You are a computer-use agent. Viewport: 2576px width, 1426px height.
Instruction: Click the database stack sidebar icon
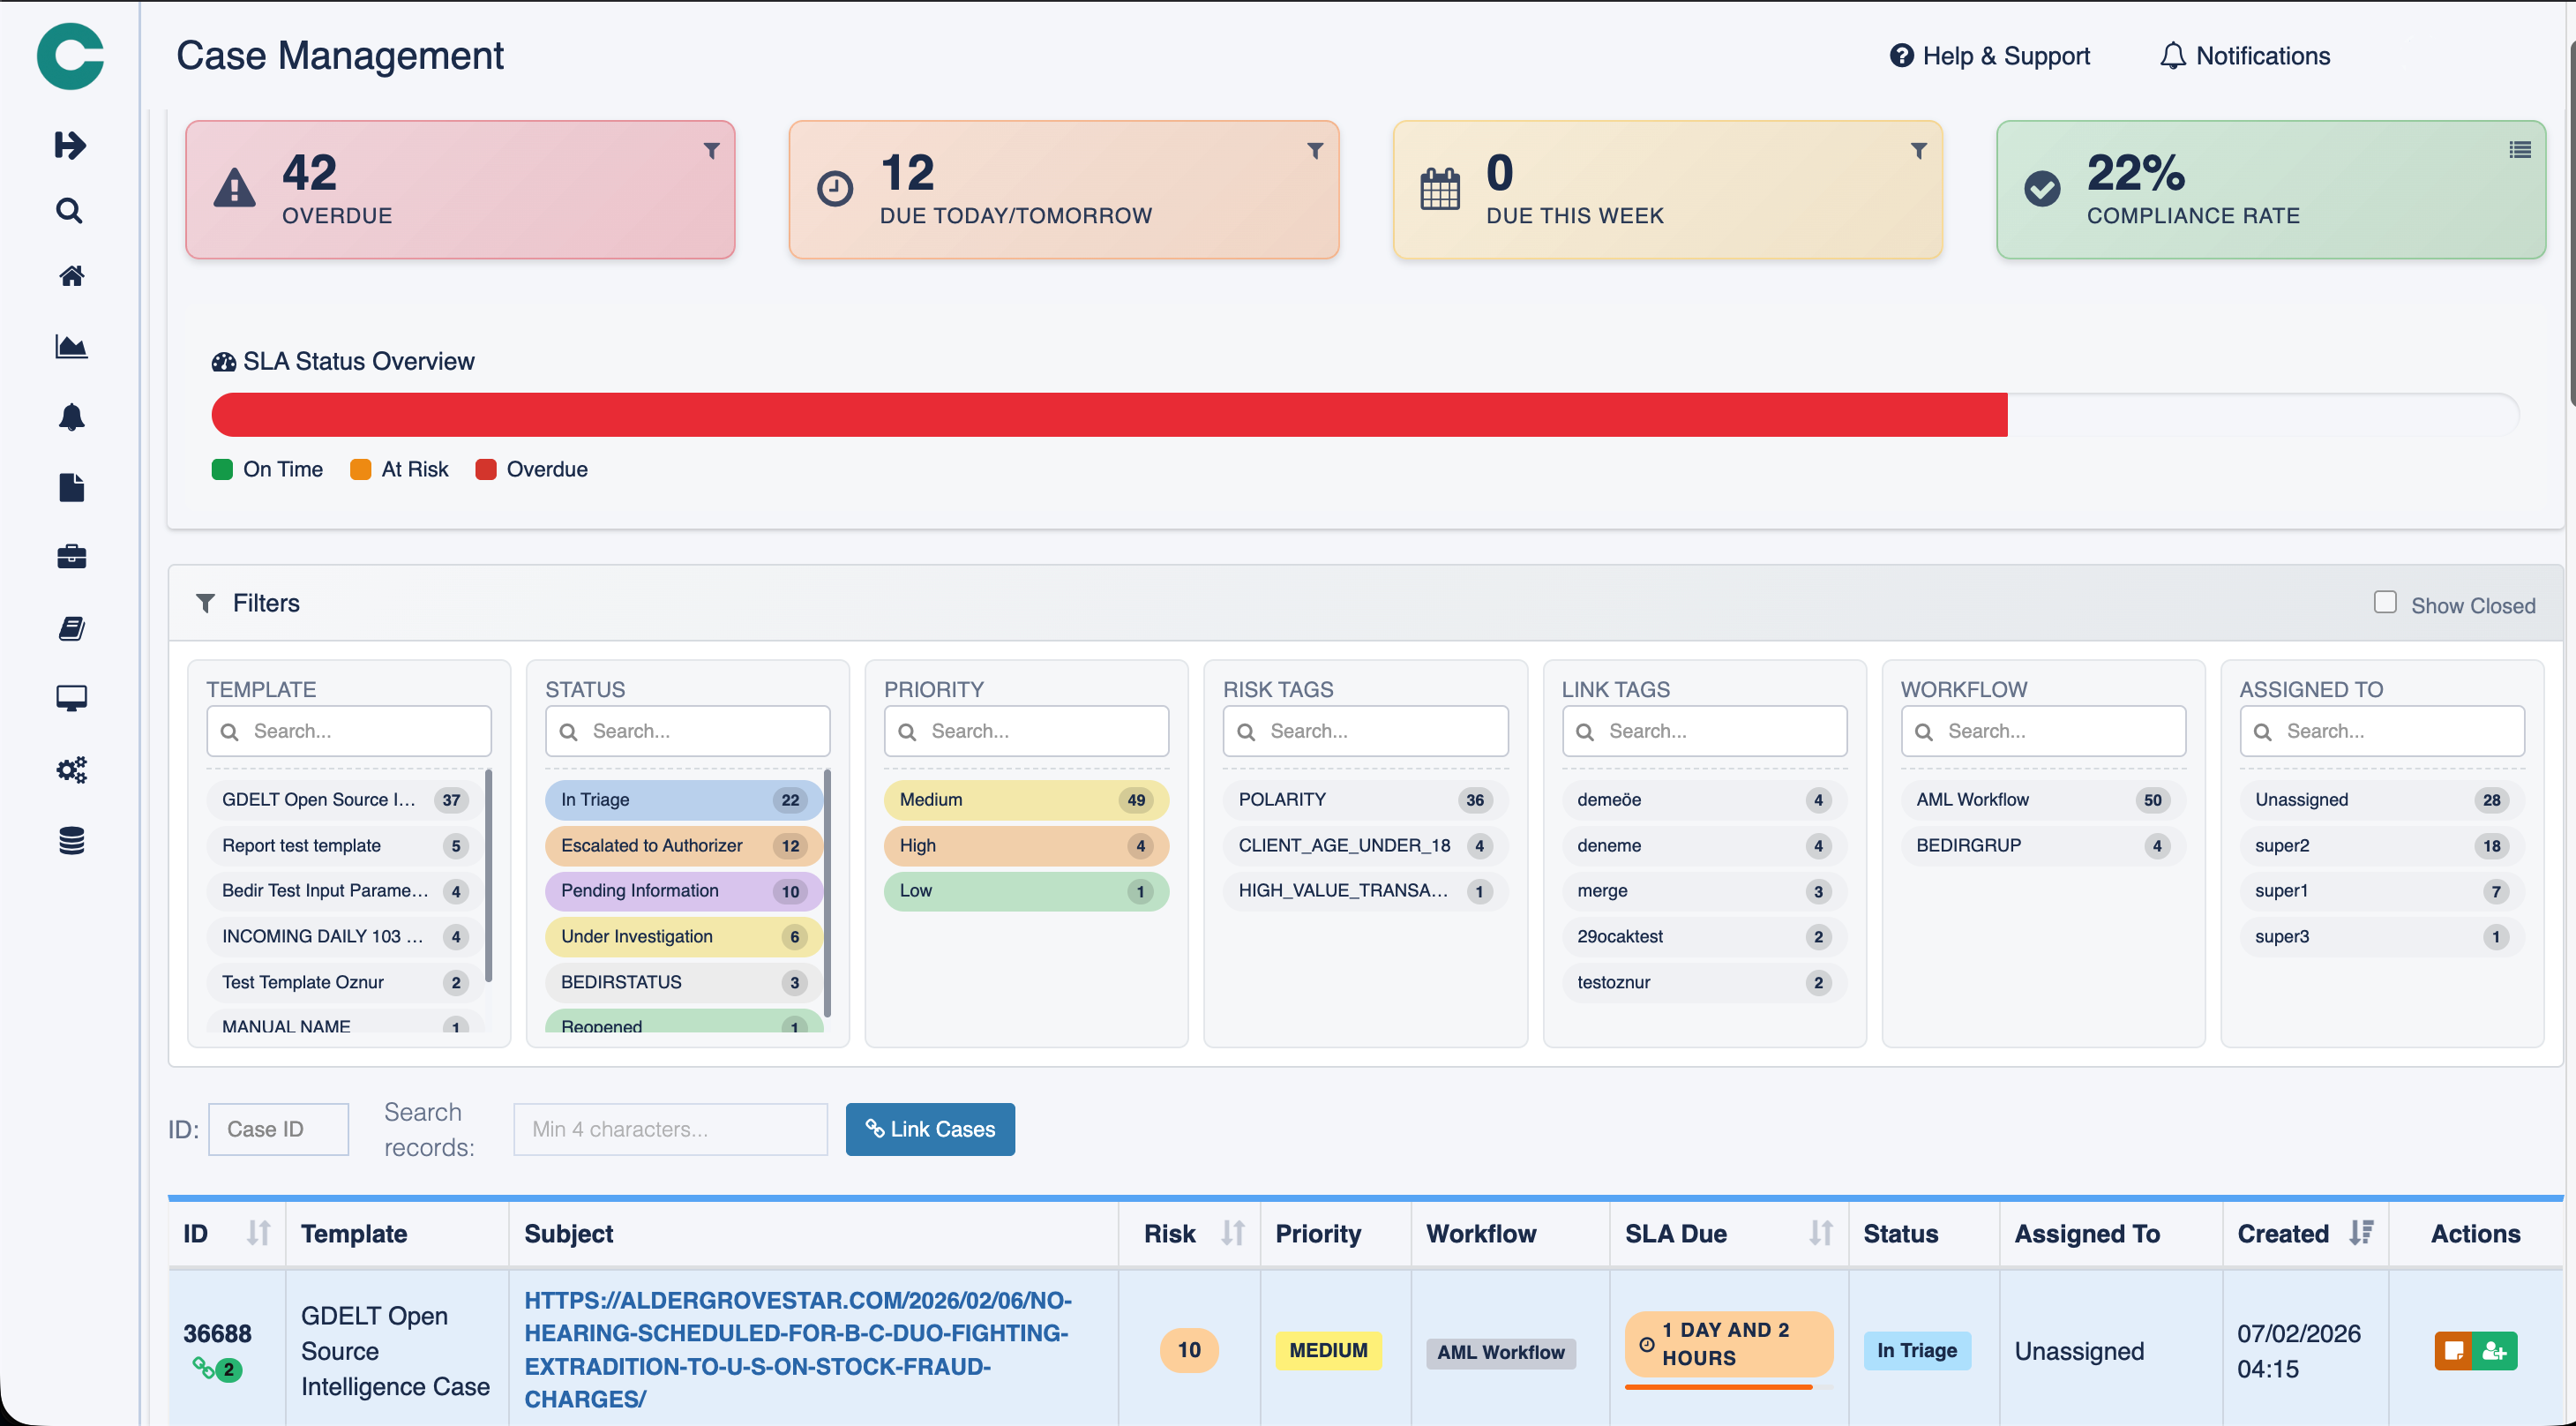[71, 841]
